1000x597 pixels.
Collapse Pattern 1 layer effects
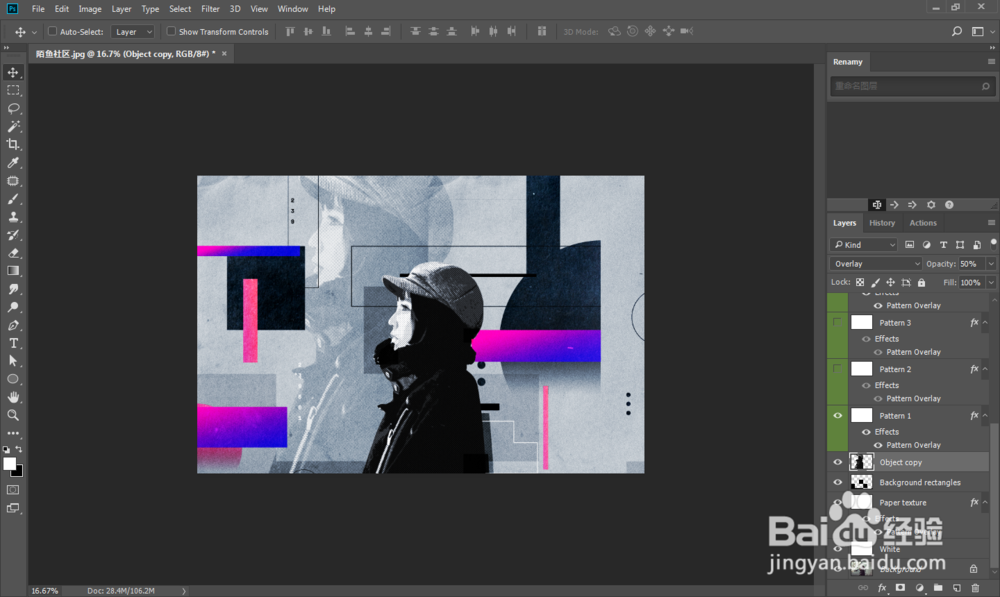click(x=985, y=416)
